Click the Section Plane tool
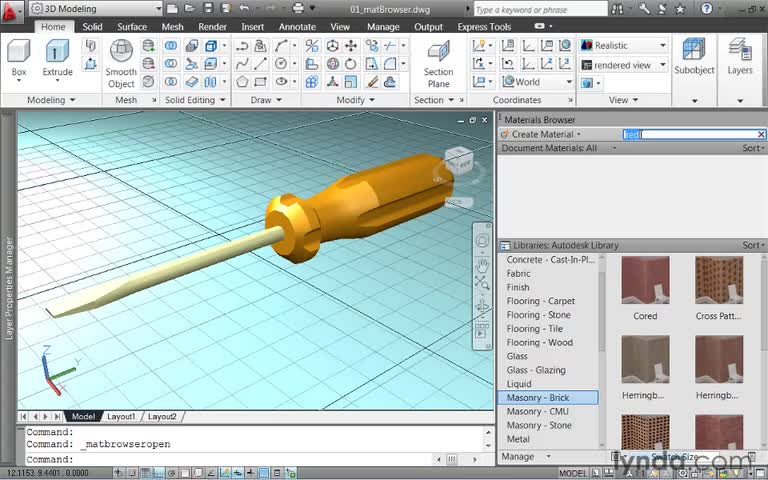Screen dimensions: 768x480 click(x=438, y=64)
